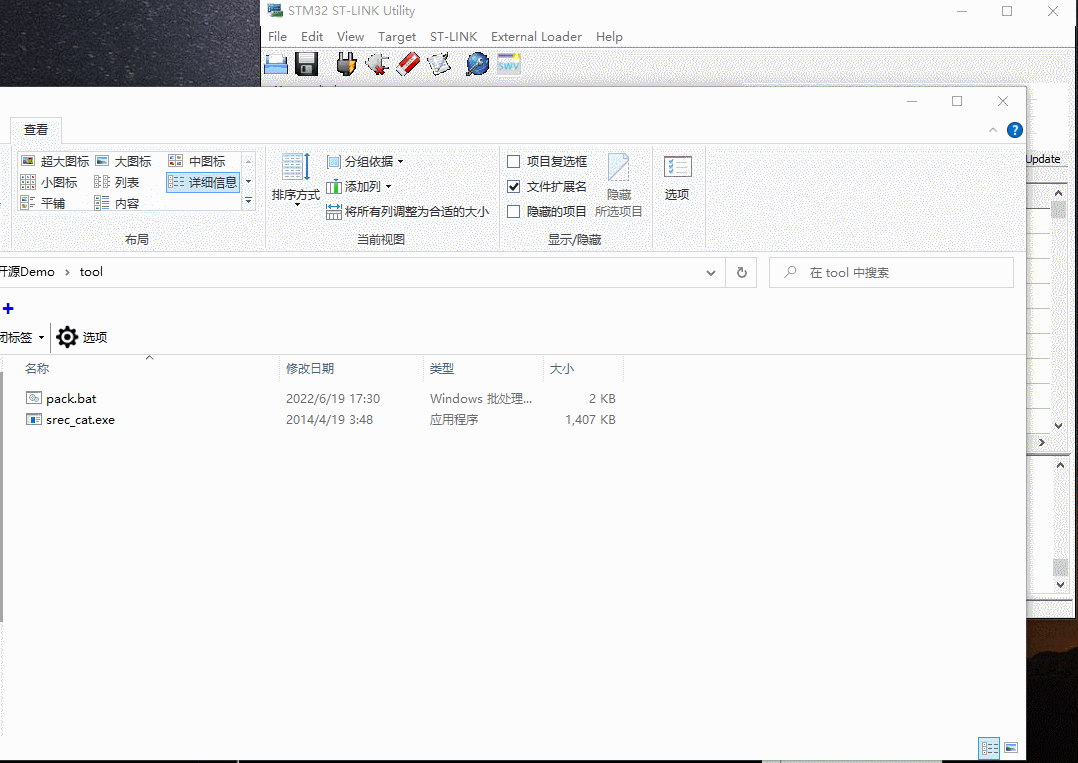Image resolution: width=1078 pixels, height=763 pixels.
Task: Enable the 项目复选框 checkbox
Action: pyautogui.click(x=514, y=161)
